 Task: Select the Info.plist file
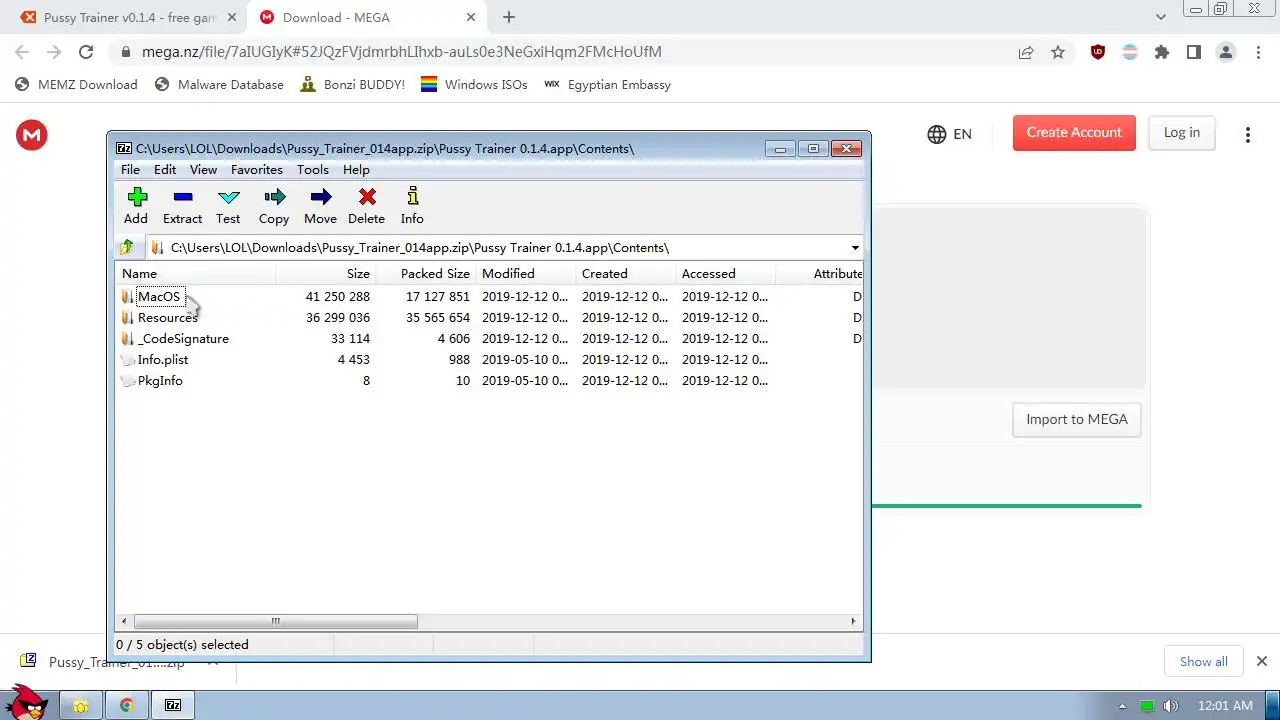(x=163, y=360)
